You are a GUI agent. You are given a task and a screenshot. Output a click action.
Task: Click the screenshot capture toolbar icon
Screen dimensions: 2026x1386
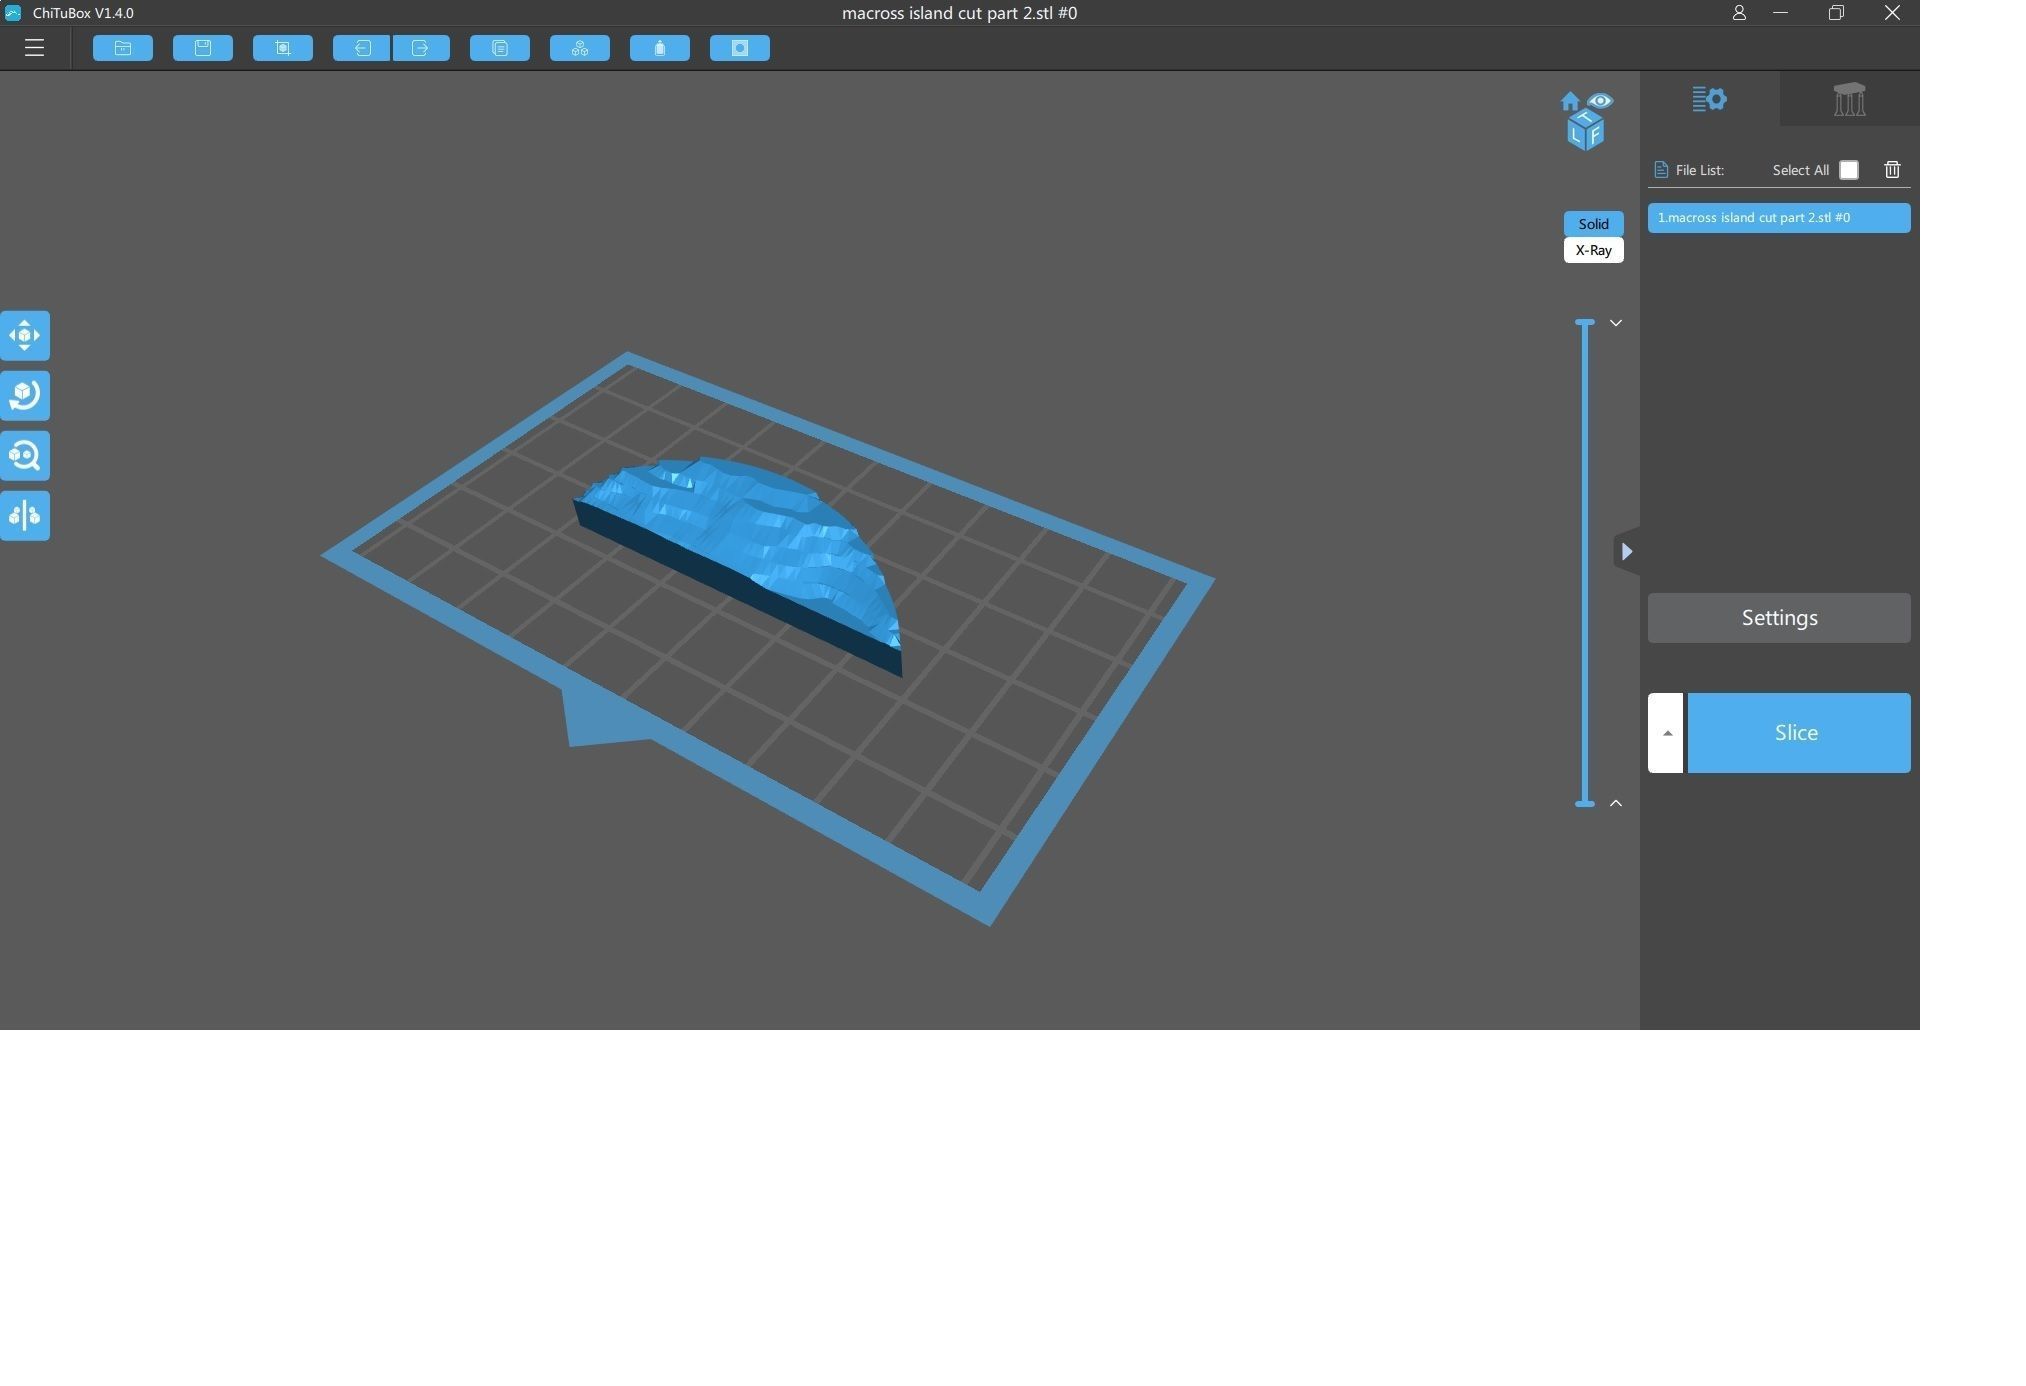[x=283, y=48]
